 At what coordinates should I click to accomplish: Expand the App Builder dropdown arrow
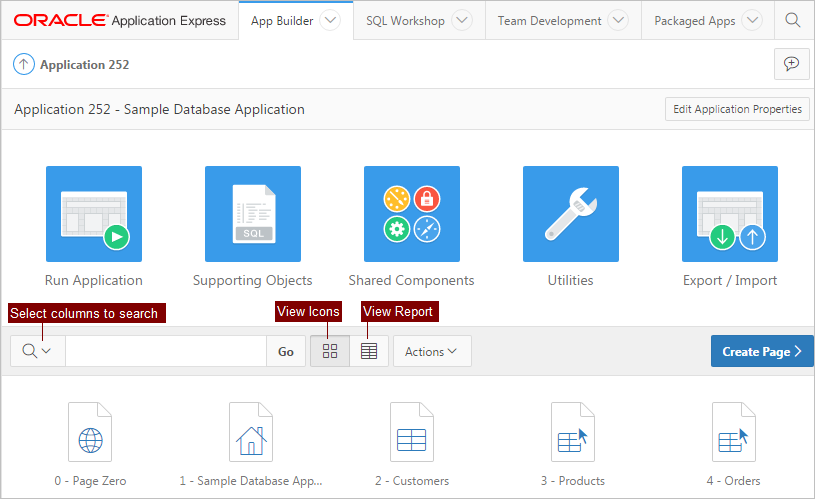330,20
